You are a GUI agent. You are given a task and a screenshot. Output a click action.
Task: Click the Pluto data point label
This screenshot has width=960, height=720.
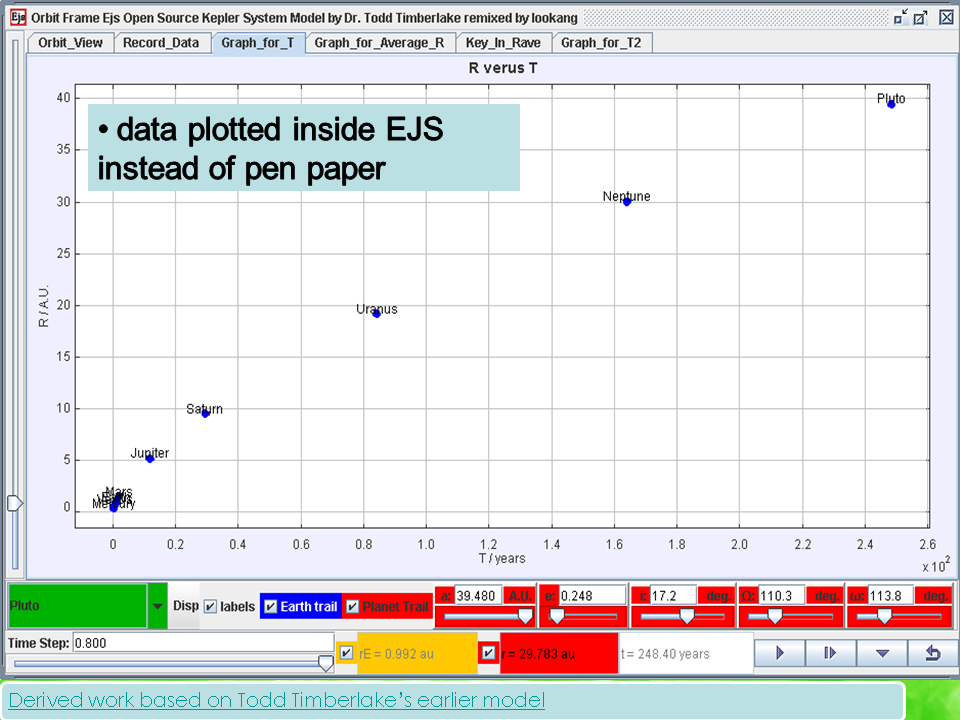(891, 99)
